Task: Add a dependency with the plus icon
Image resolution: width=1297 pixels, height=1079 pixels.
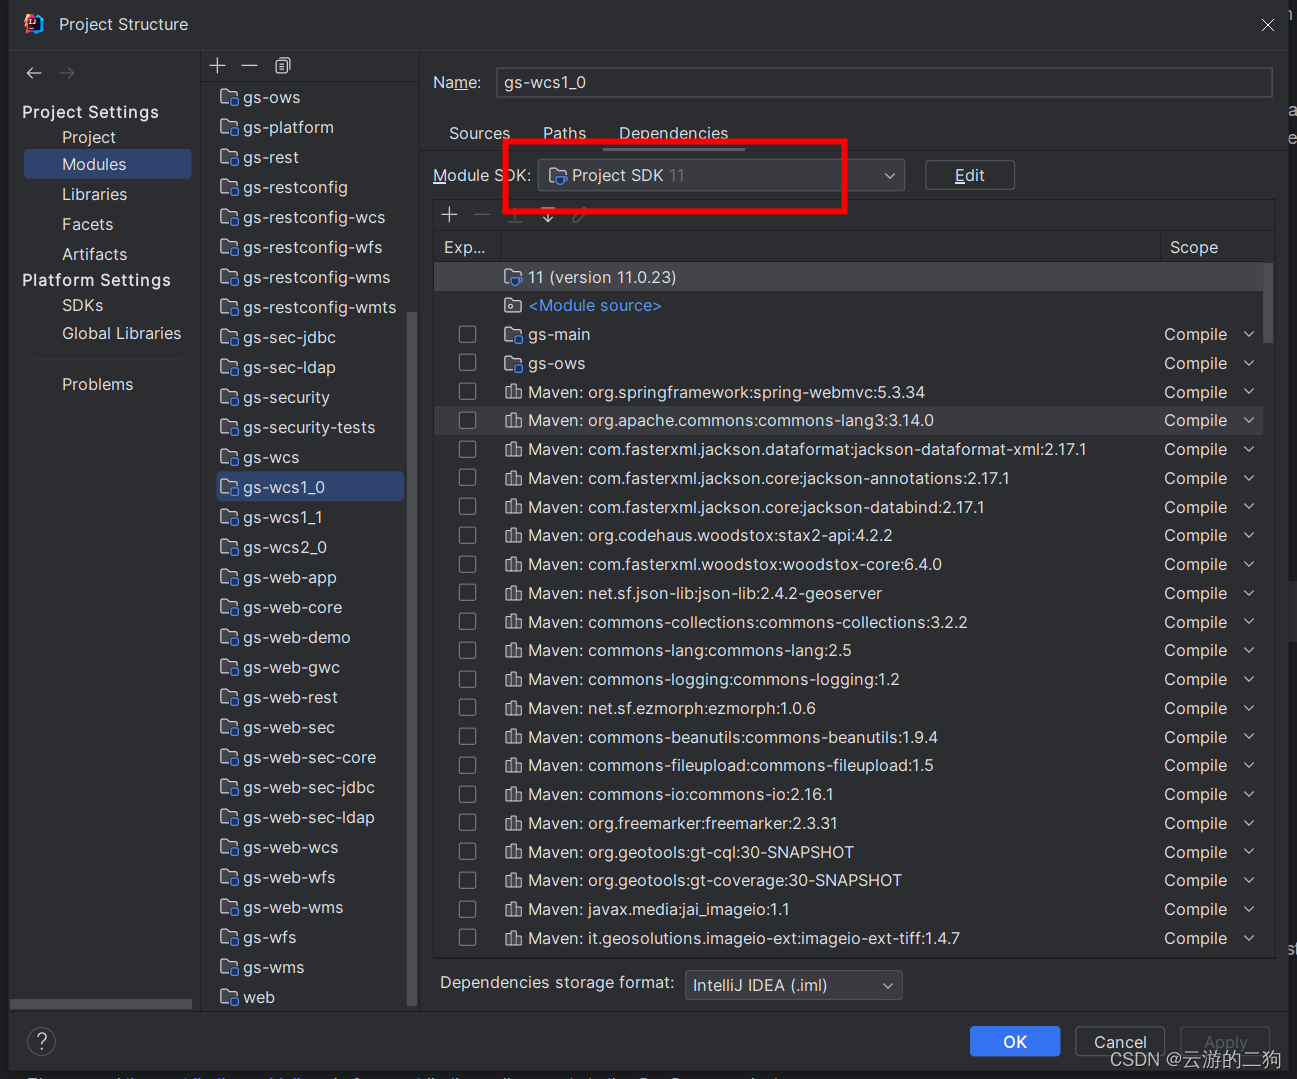Action: pos(450,214)
